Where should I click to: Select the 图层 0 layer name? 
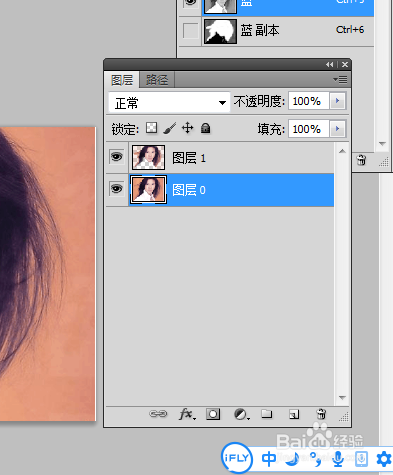tap(189, 190)
